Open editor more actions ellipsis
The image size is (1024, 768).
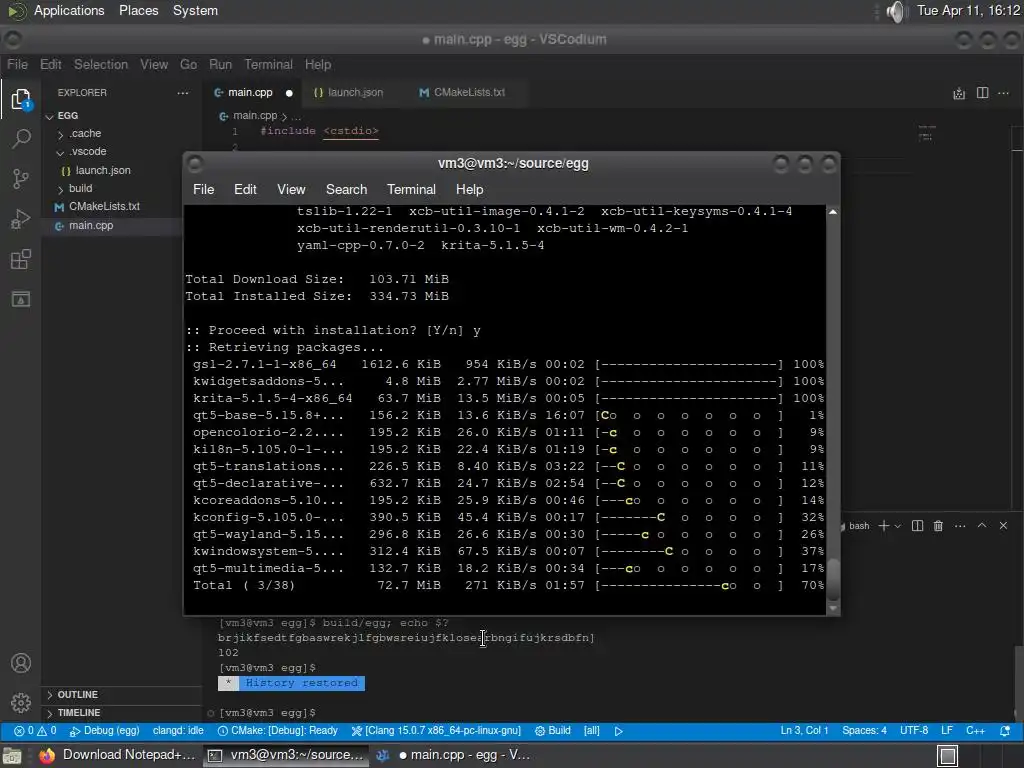[1004, 93]
